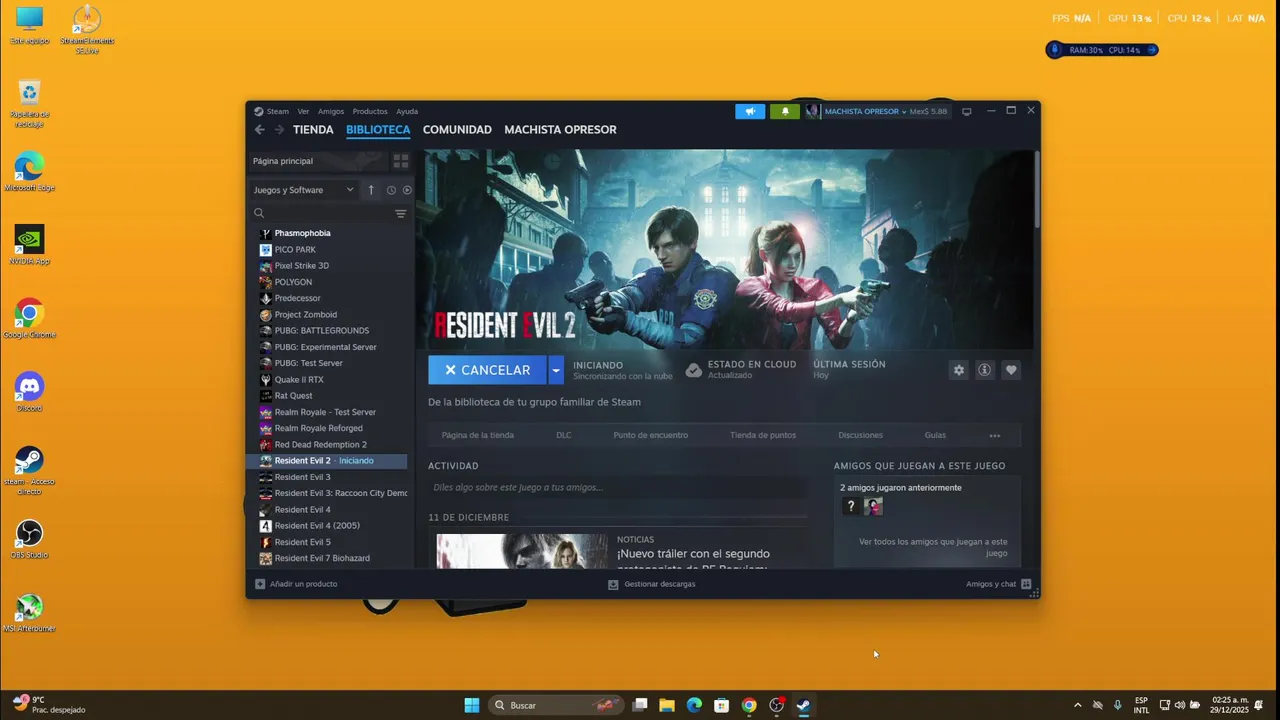The image size is (1280, 720).
Task: Open the Guías link
Action: 935,435
